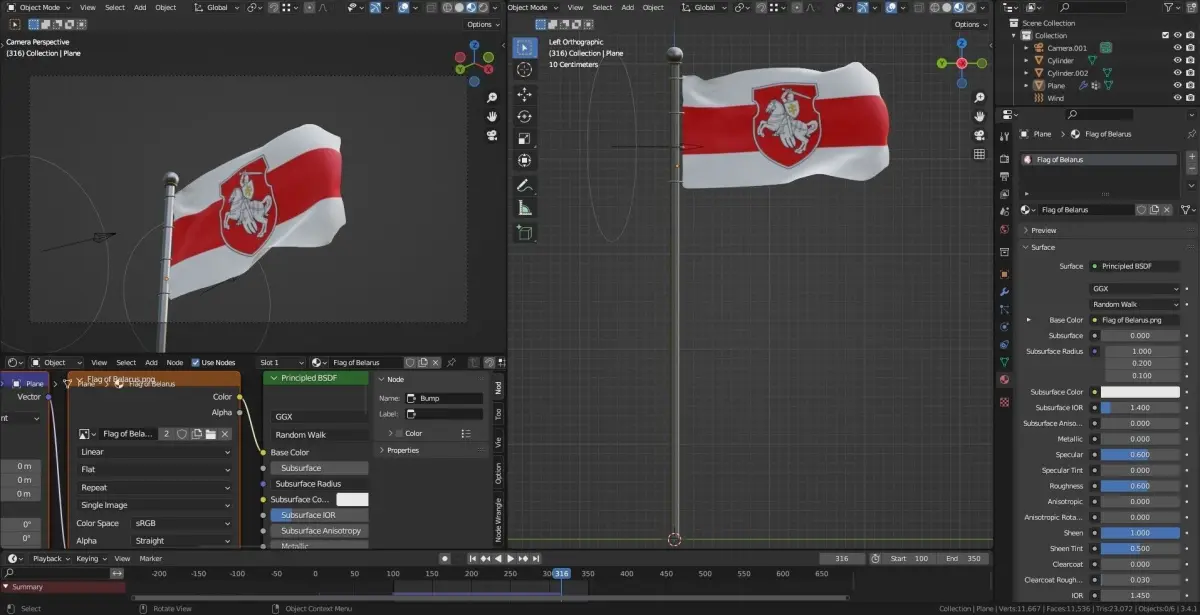1200x615 pixels.
Task: Click the zoom magnifier in left camera viewport
Action: point(492,98)
